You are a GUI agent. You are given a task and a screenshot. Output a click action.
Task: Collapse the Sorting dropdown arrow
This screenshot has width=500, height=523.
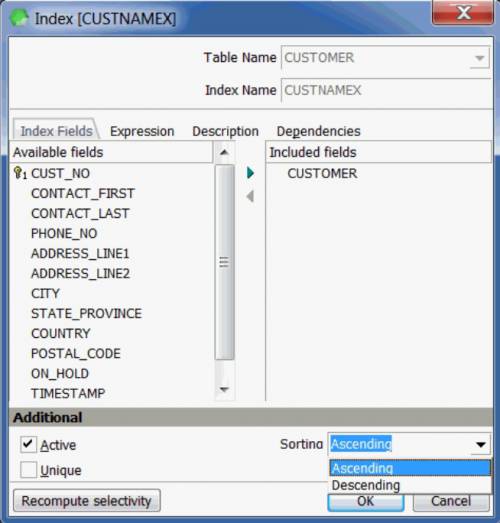click(x=481, y=444)
